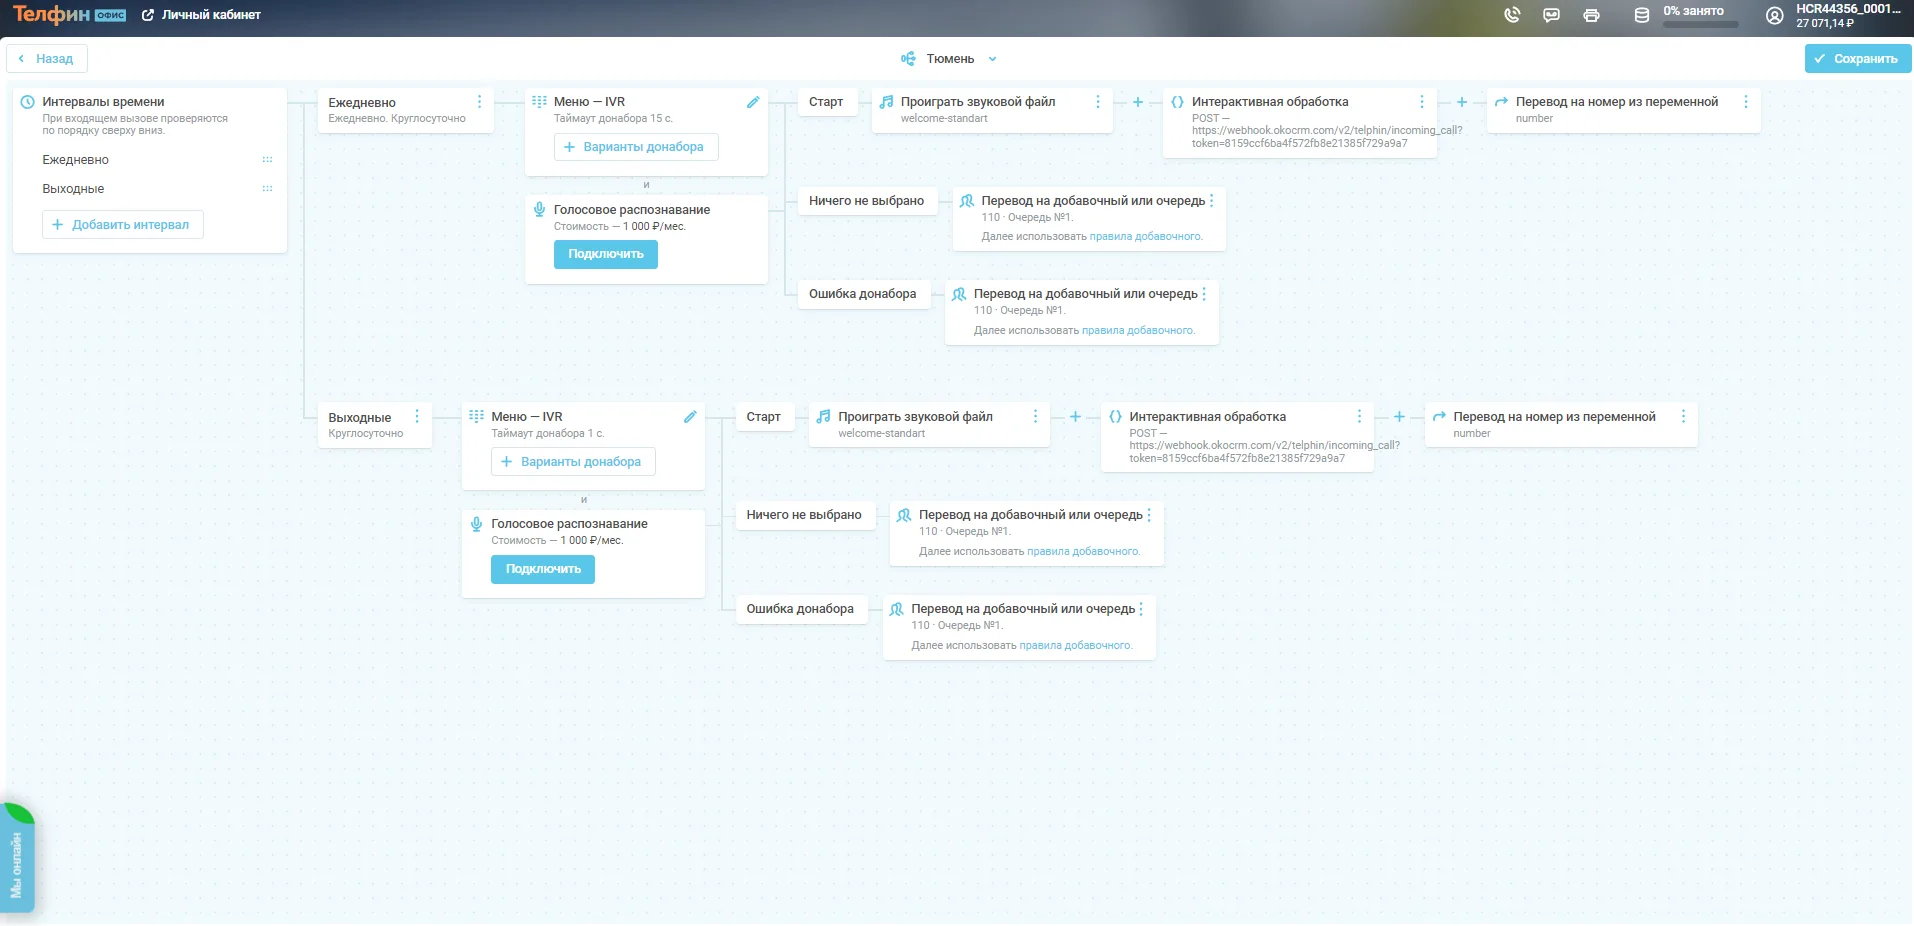Open options for top Перевод на номер из переменной
The image size is (1914, 926).
tap(1745, 102)
